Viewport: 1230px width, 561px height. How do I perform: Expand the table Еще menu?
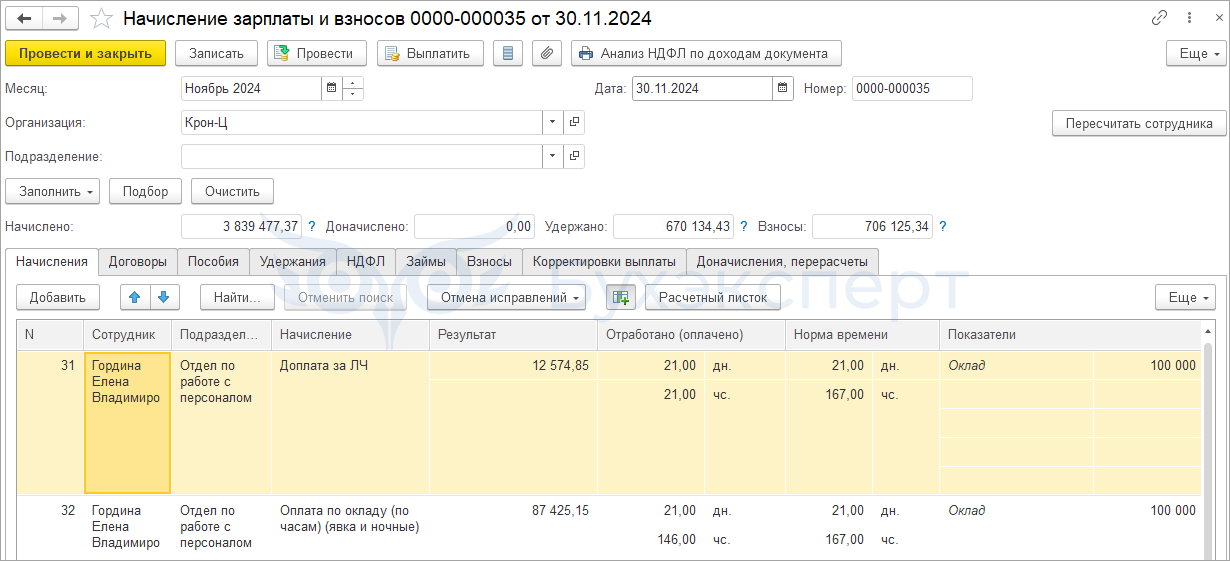[1186, 297]
